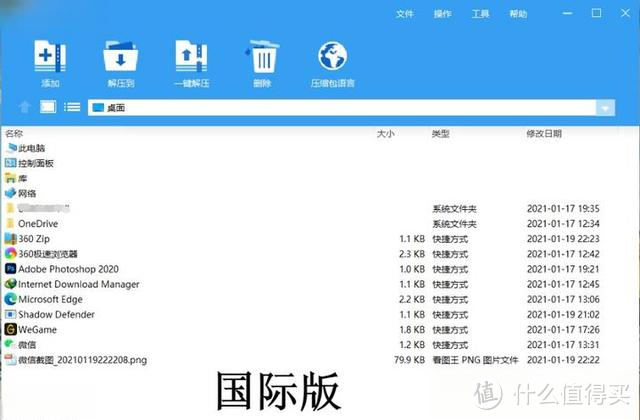This screenshot has width=640, height=420.
Task: Click the 一键解压 one-click extract icon
Action: click(191, 56)
